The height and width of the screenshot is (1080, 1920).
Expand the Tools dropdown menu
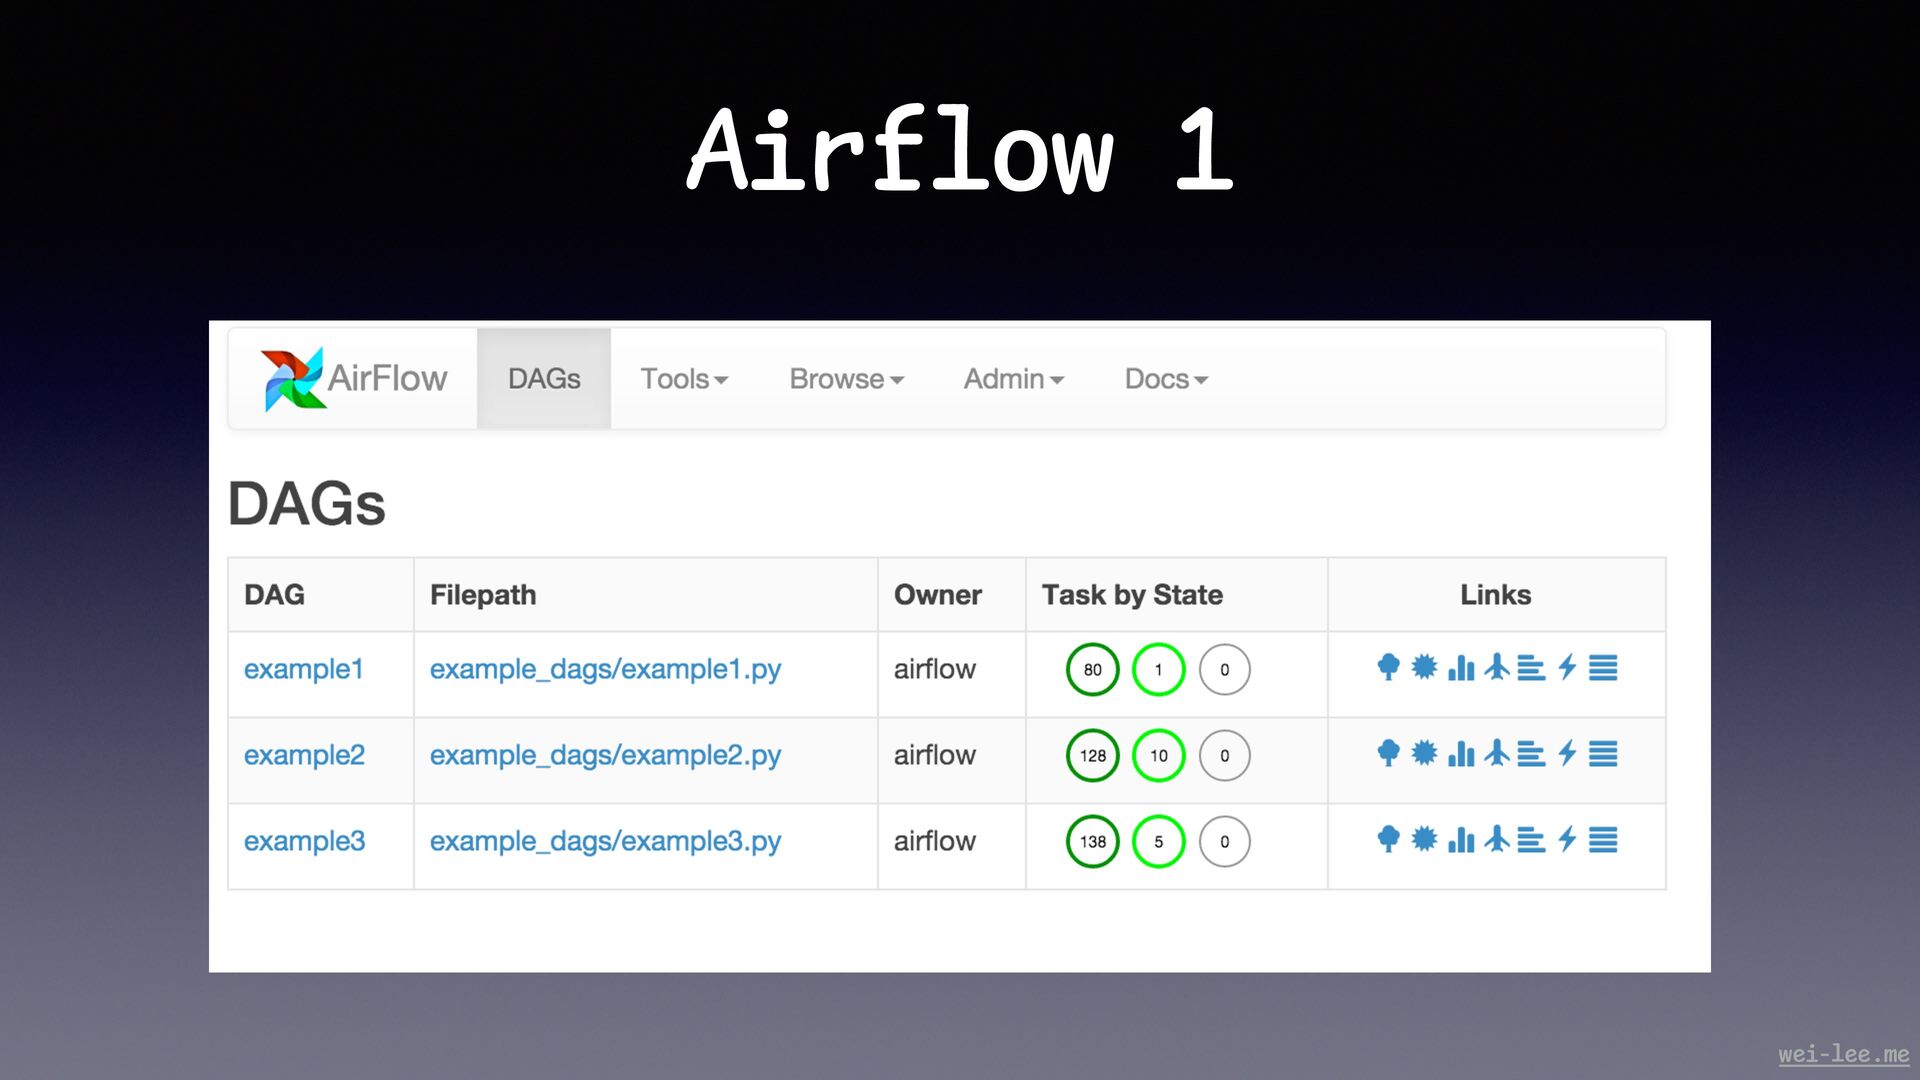pos(684,379)
